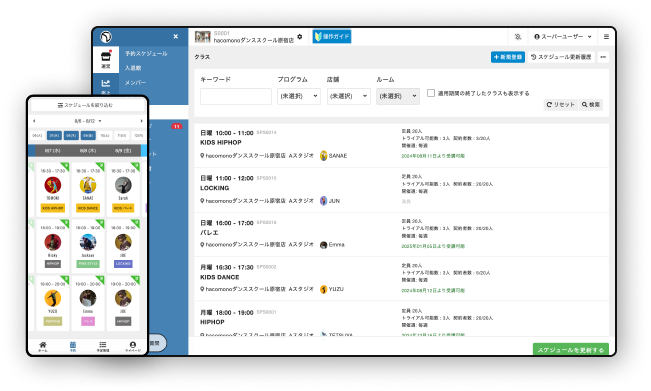Go to previous week on phone
Screen dimensions: 651x391
pos(34,121)
